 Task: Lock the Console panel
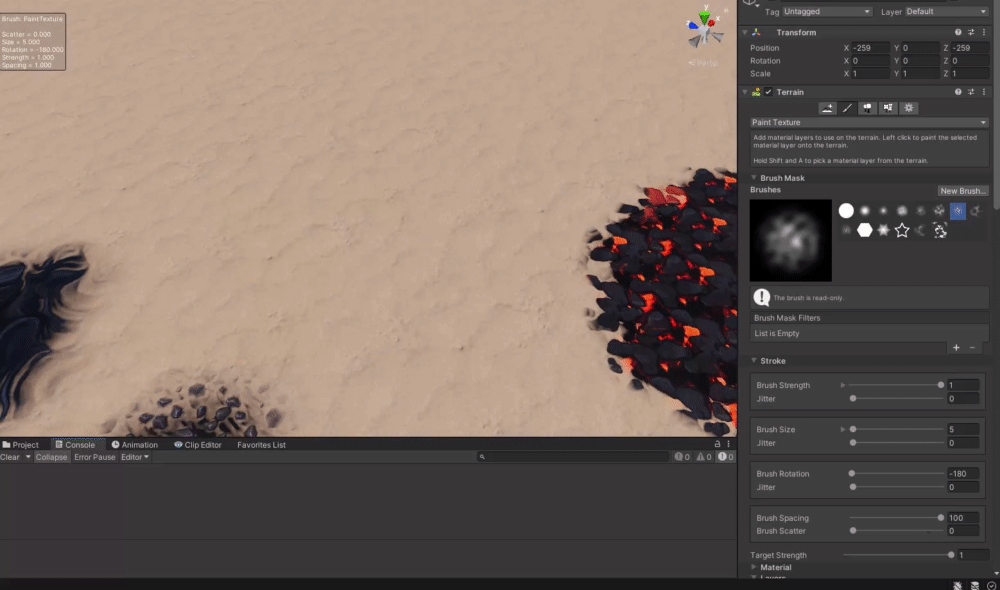717,444
